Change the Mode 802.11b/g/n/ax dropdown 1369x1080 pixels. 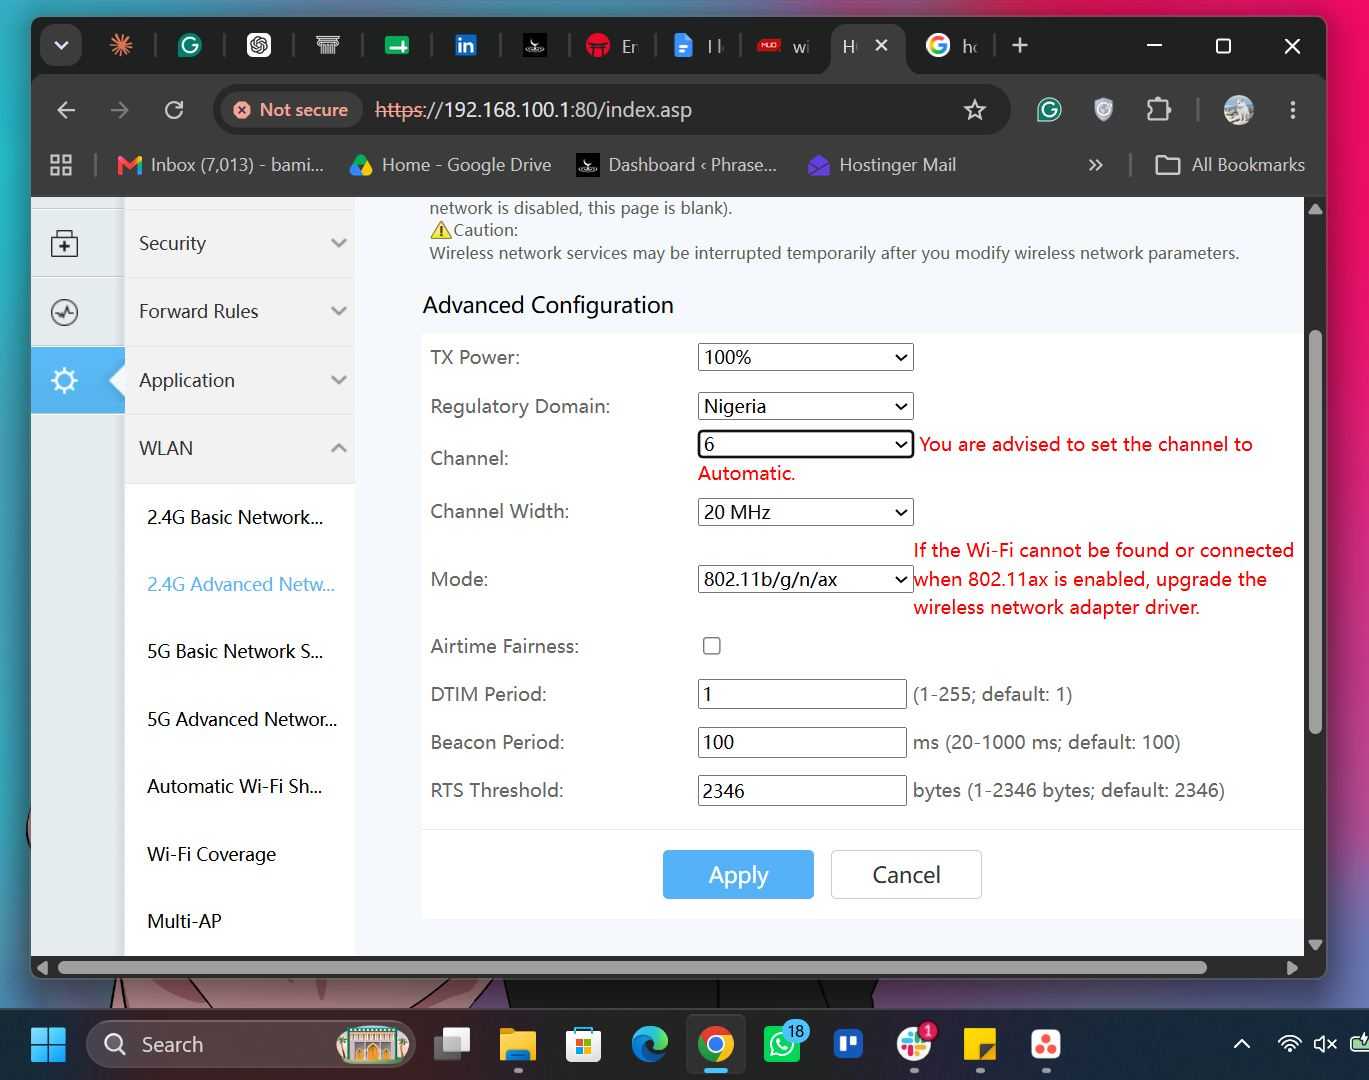tap(805, 579)
